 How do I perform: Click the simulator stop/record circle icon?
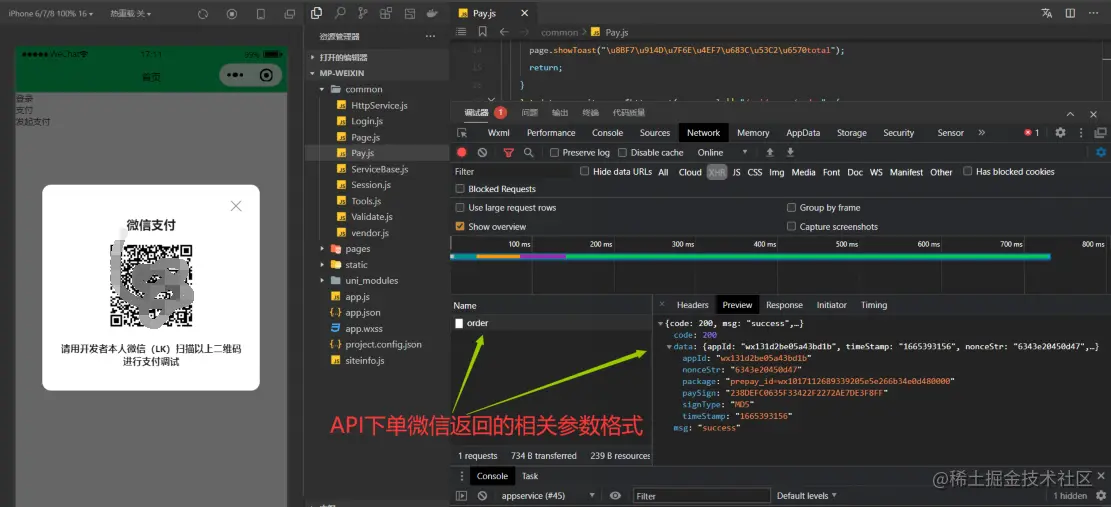coord(232,14)
